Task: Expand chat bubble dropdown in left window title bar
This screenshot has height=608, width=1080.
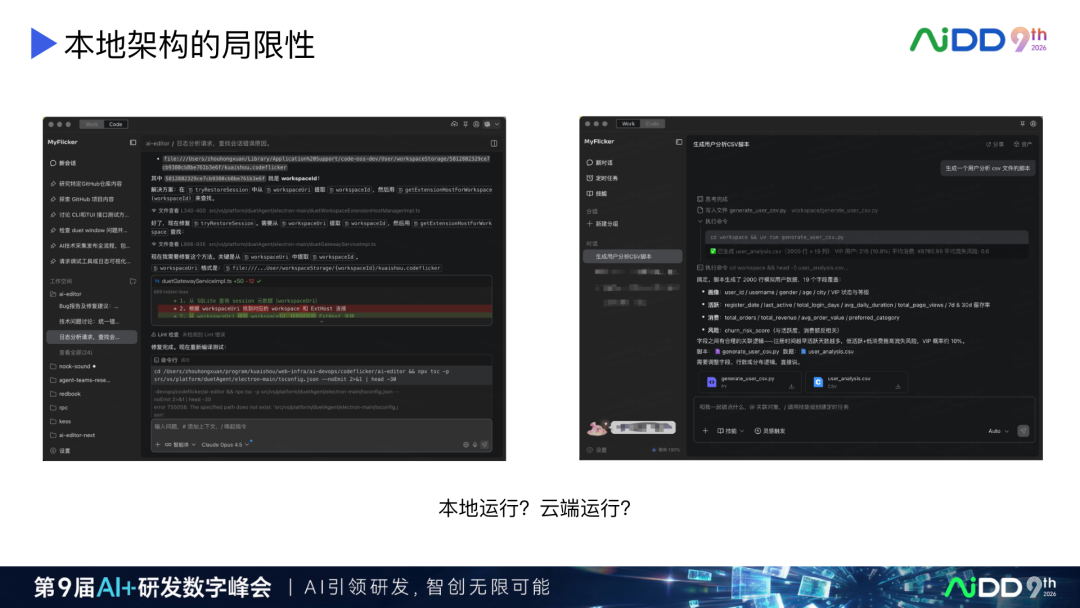Action: tap(491, 124)
